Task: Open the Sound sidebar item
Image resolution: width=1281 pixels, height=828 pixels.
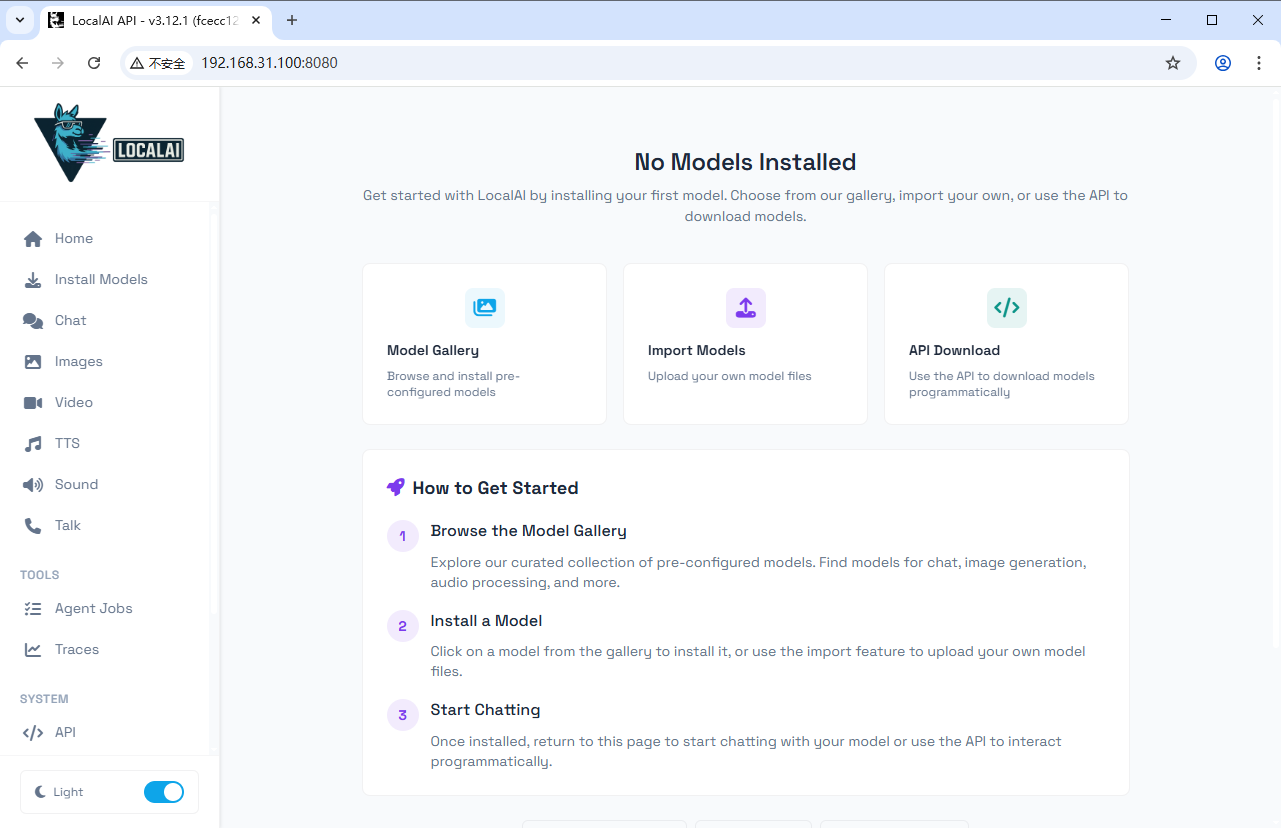Action: click(110, 485)
